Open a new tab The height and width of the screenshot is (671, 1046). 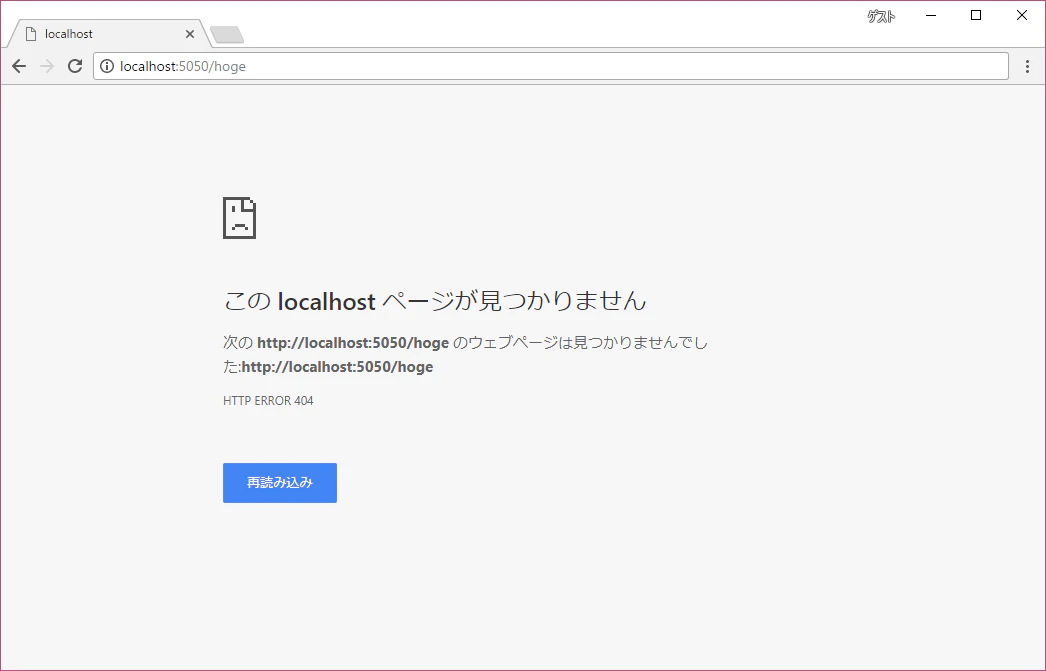[x=227, y=35]
